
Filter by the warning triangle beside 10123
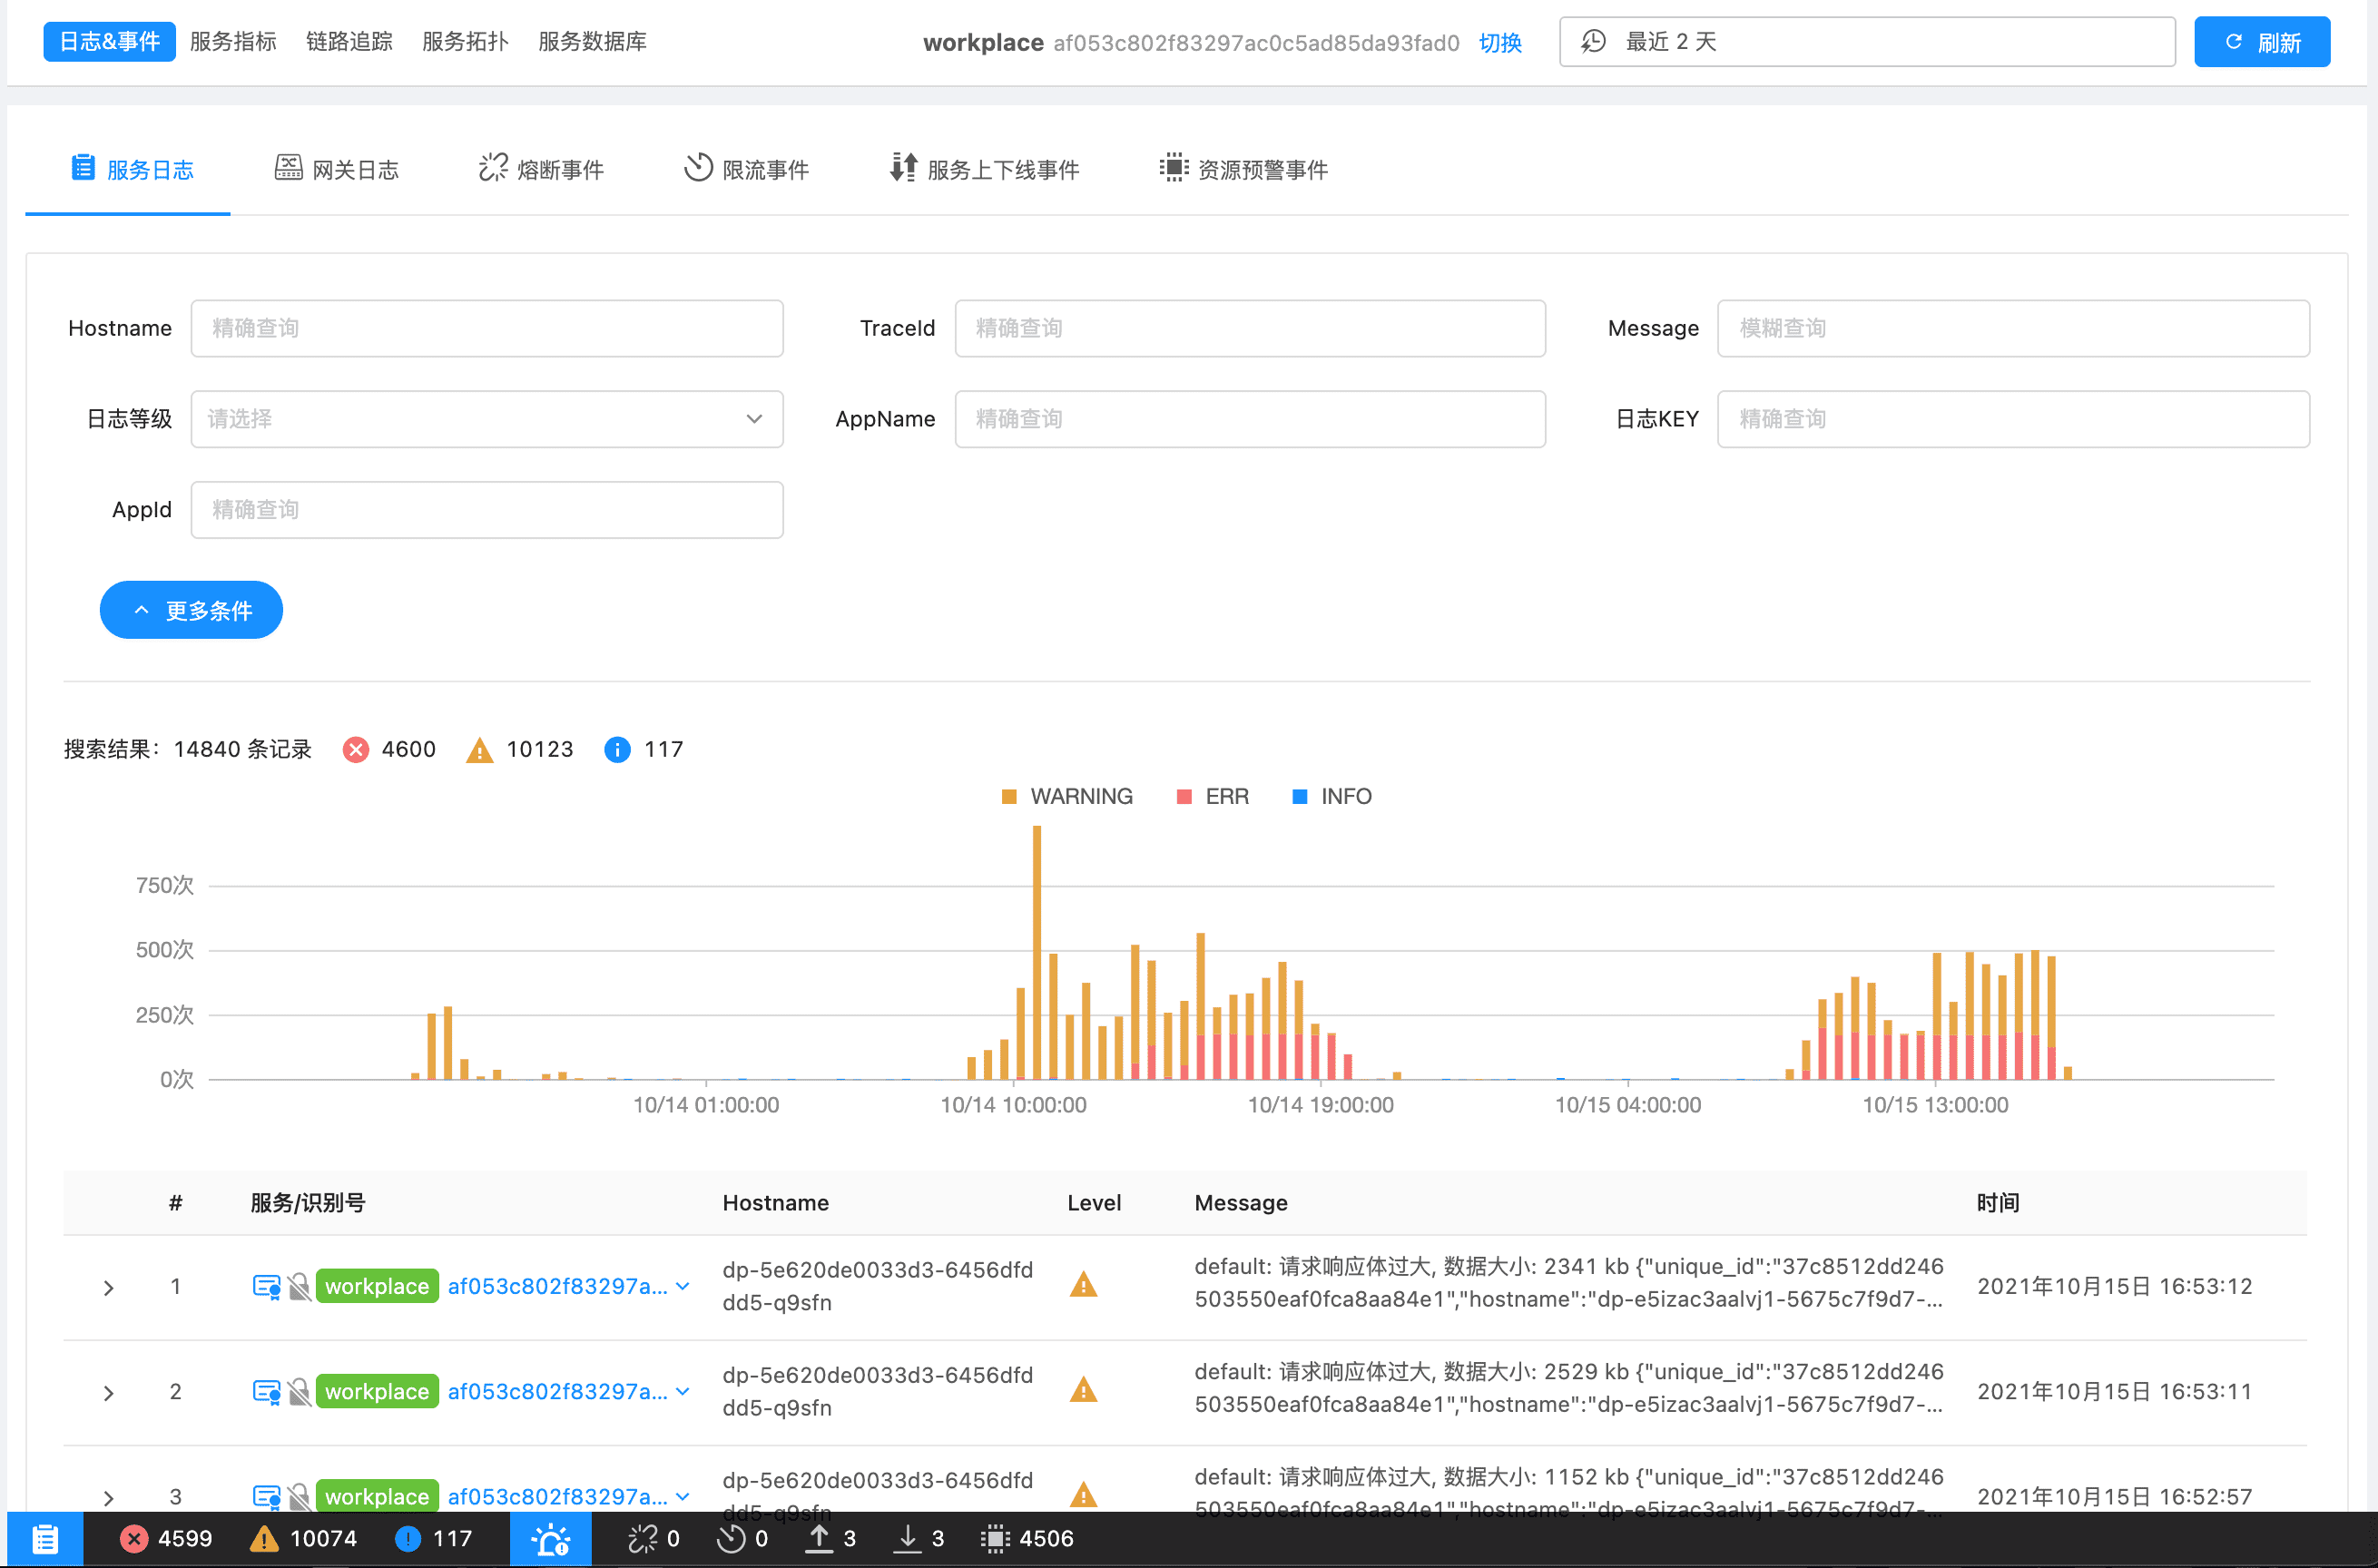pyautogui.click(x=480, y=749)
